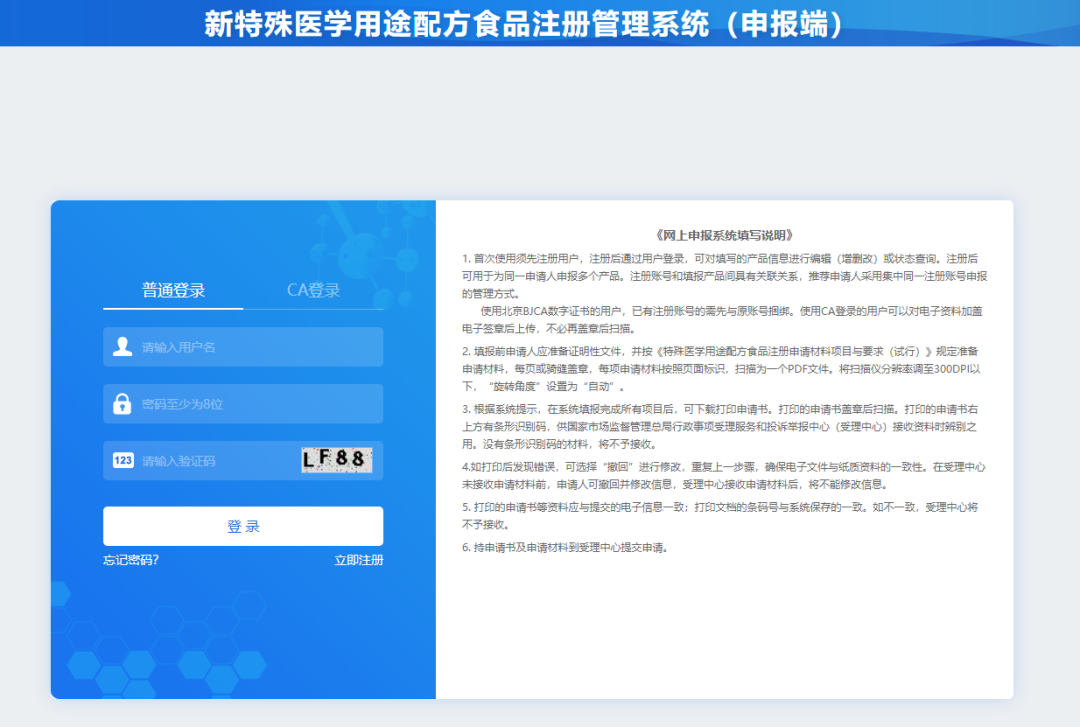Focus the 请输入用户名 username field
The image size is (1080, 727).
255,347
